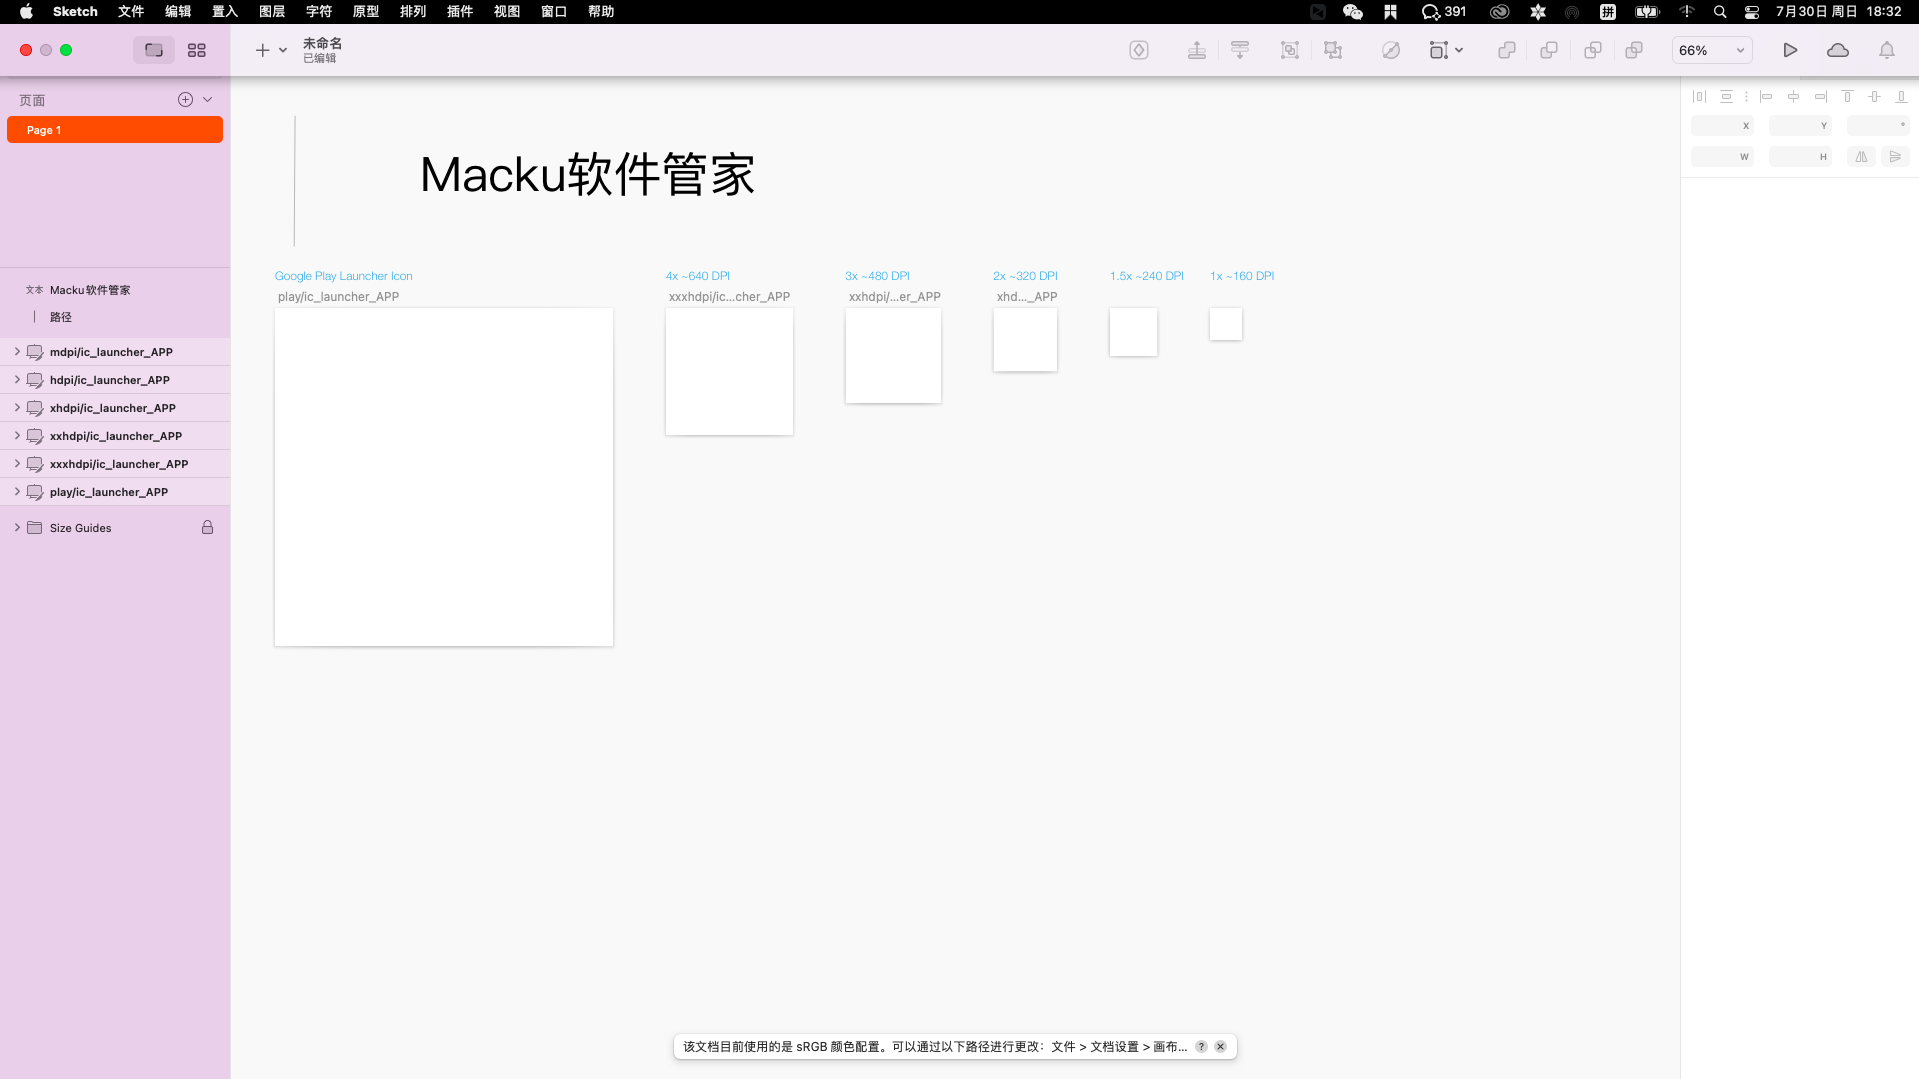This screenshot has height=1079, width=1919.
Task: Expand the xxxhdpi/ic_launcher_APP artboard
Action: (17, 464)
